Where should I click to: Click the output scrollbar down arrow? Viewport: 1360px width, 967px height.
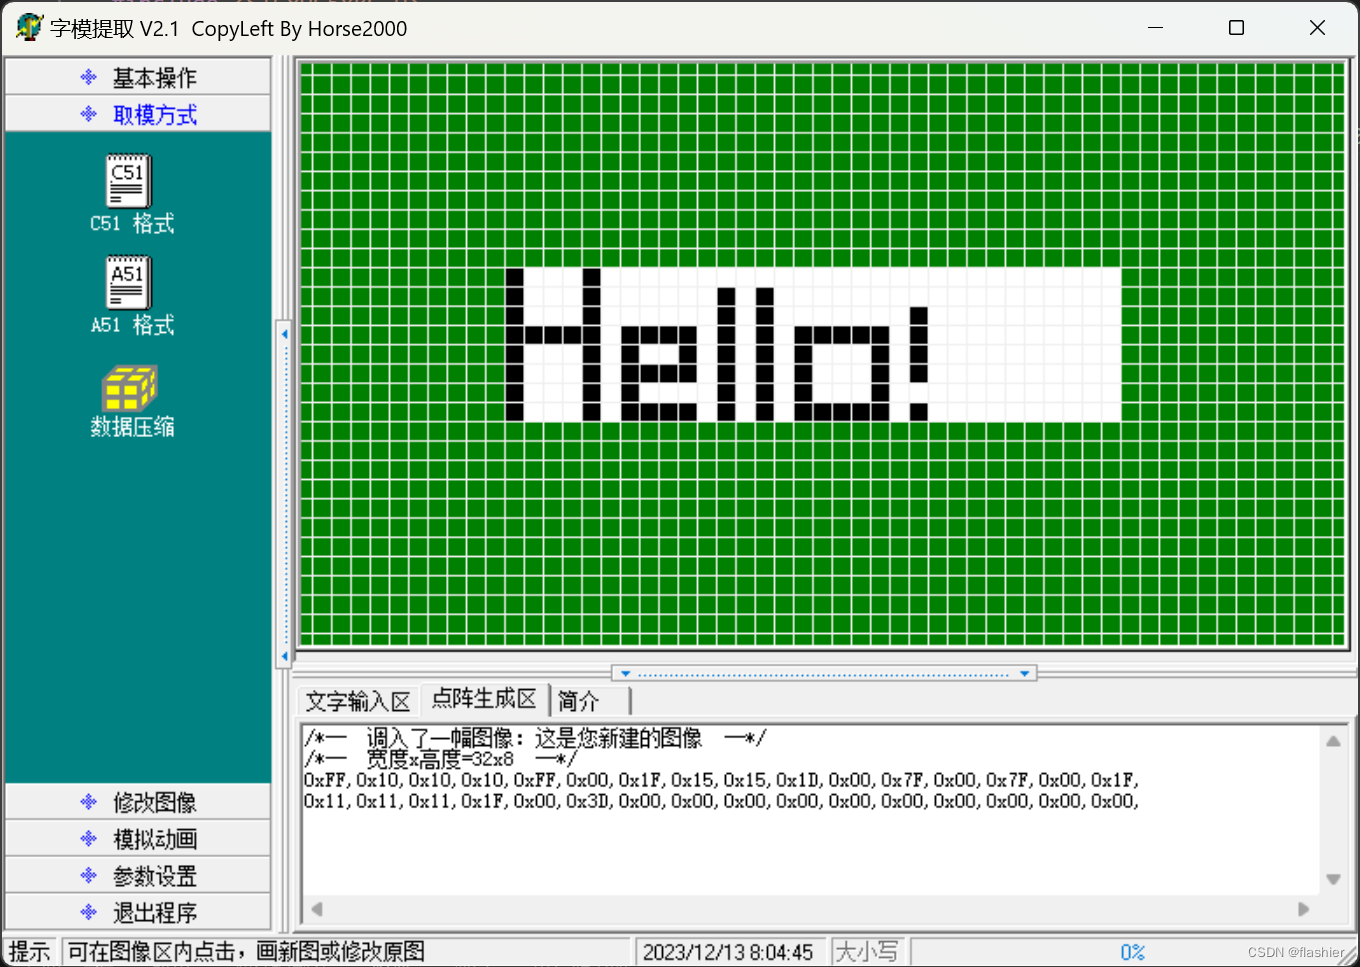point(1333,880)
